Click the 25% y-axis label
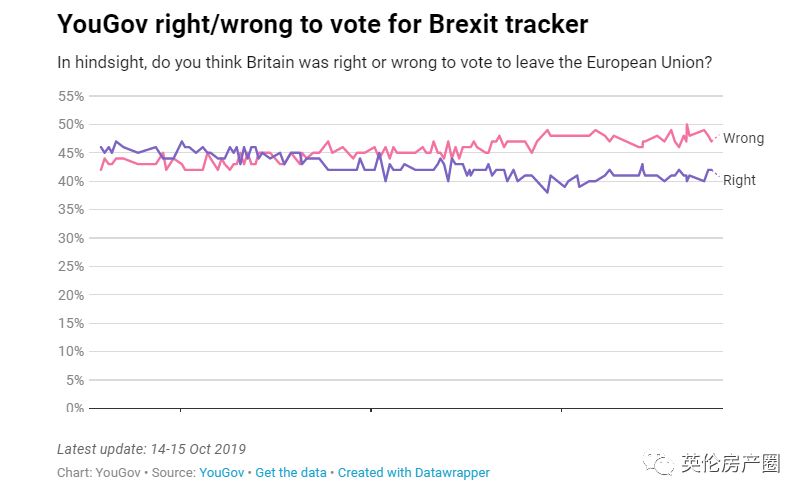The image size is (806, 498). click(72, 267)
